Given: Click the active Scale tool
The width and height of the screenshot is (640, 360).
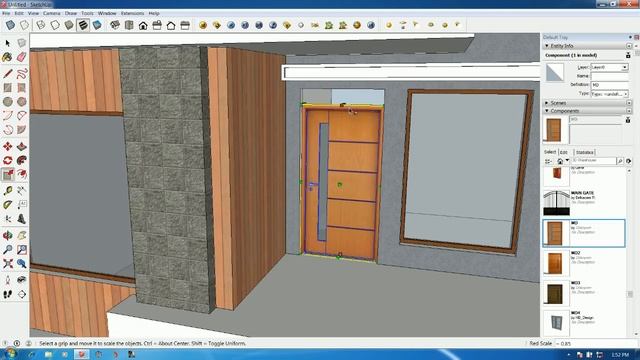Looking at the screenshot, I should pos(7,175).
